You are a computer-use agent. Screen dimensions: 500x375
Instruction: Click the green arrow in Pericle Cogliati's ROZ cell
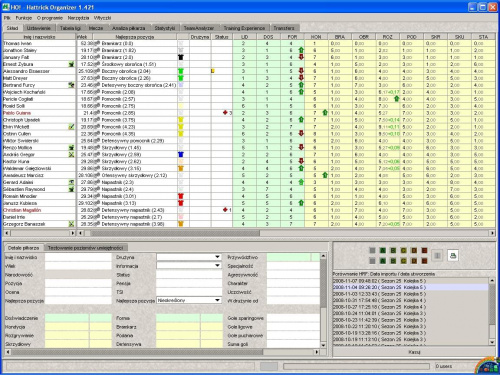pos(397,99)
